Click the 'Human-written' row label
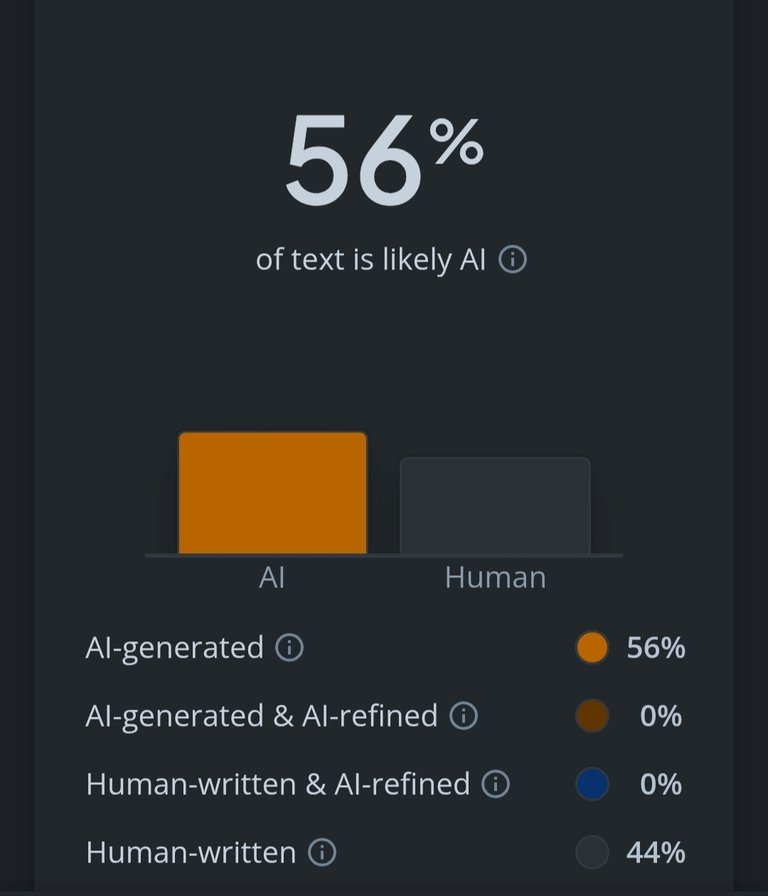The image size is (768, 896). pos(191,853)
